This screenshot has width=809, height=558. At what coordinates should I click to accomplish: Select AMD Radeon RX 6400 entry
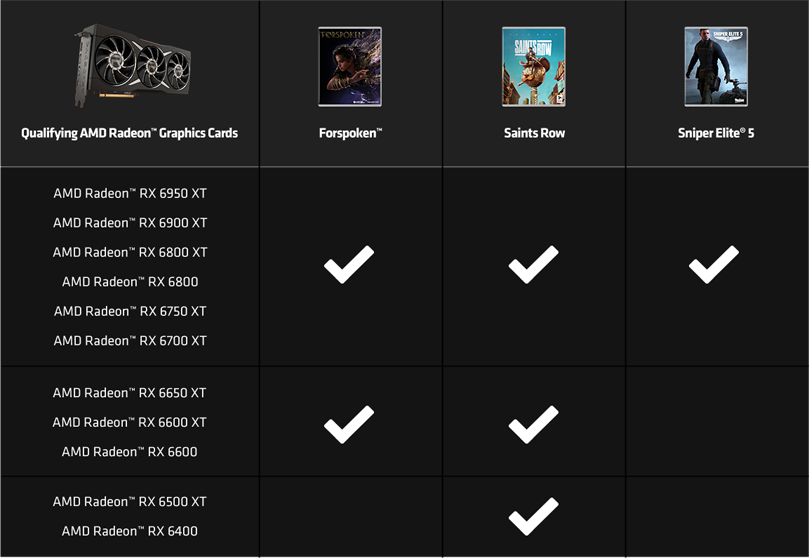click(130, 531)
